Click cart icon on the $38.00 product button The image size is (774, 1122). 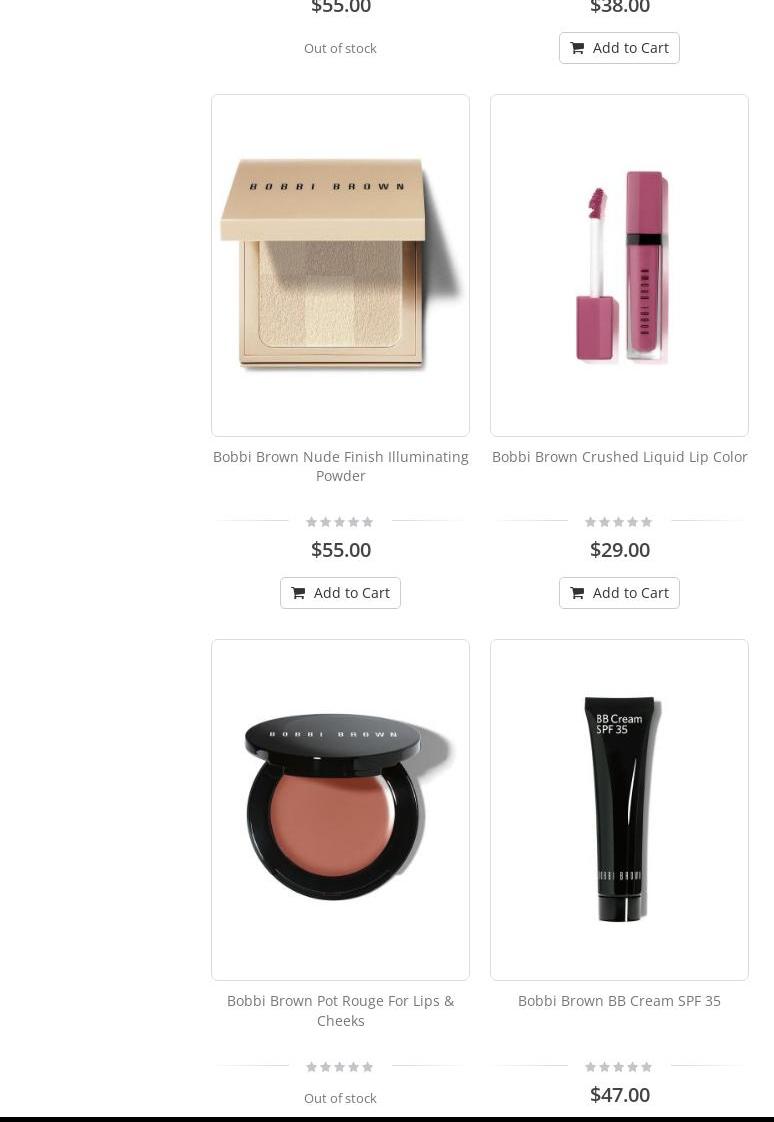point(577,48)
